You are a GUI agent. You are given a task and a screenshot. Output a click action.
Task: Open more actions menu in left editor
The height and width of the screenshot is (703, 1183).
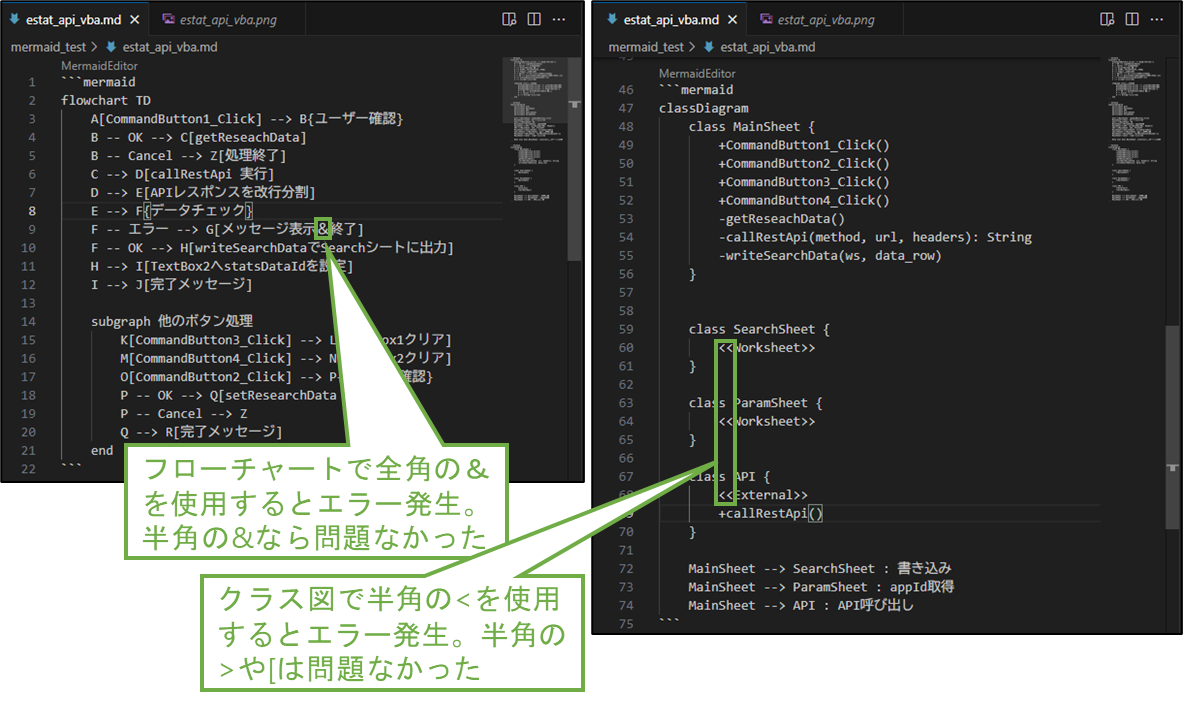click(559, 20)
